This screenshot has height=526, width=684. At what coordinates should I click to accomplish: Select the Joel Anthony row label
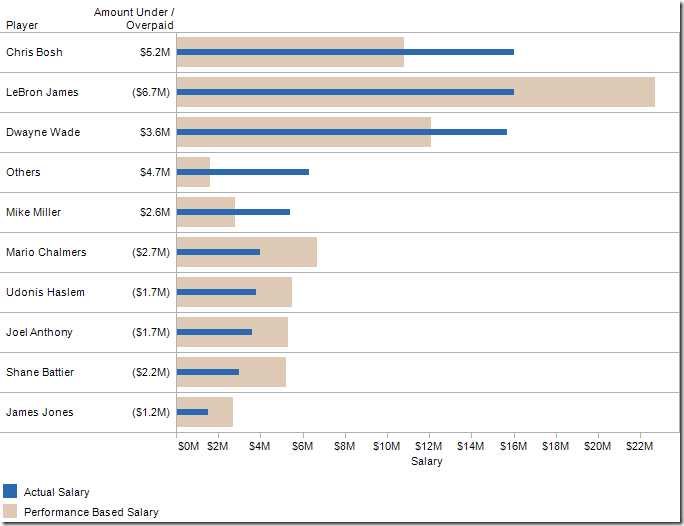[39, 332]
